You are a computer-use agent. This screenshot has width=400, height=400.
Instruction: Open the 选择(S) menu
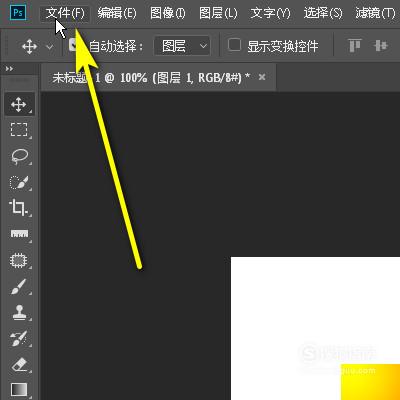point(323,14)
